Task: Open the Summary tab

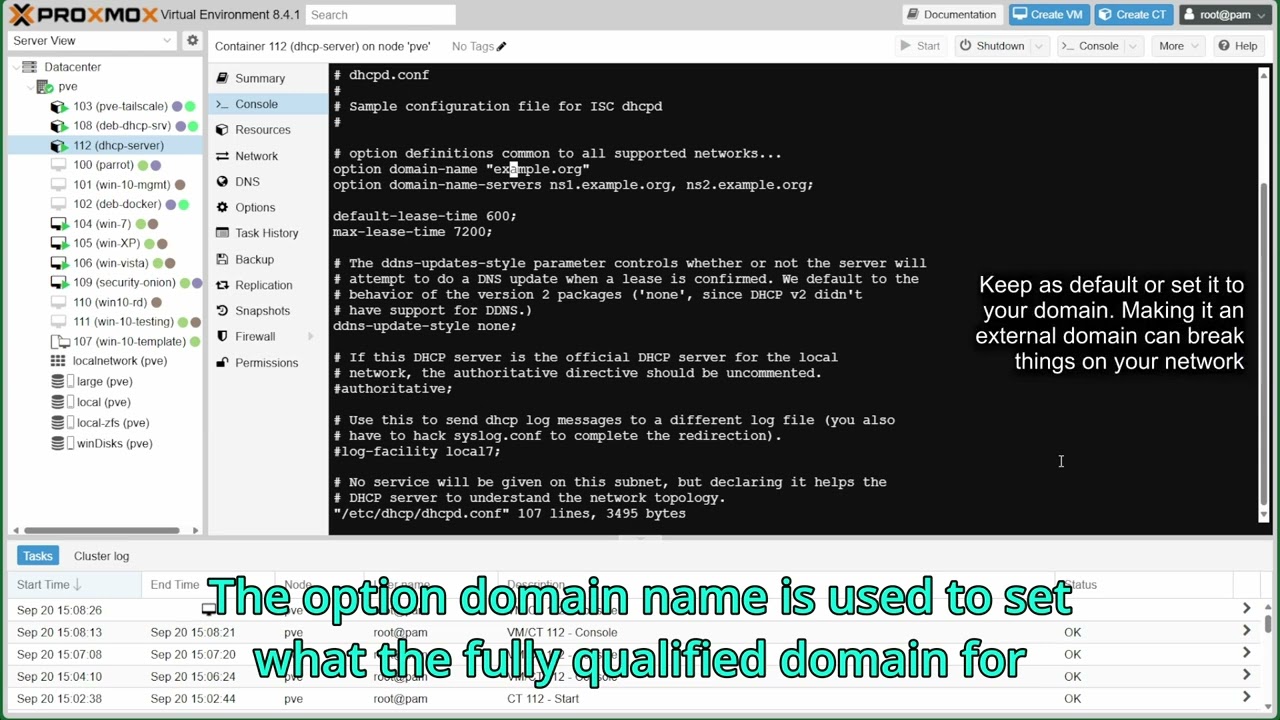Action: [260, 78]
